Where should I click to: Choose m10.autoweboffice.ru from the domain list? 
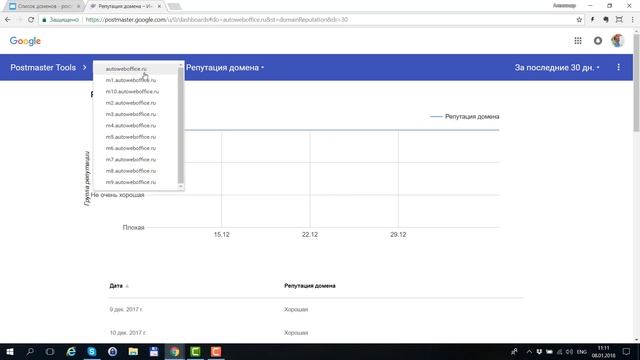(135, 91)
